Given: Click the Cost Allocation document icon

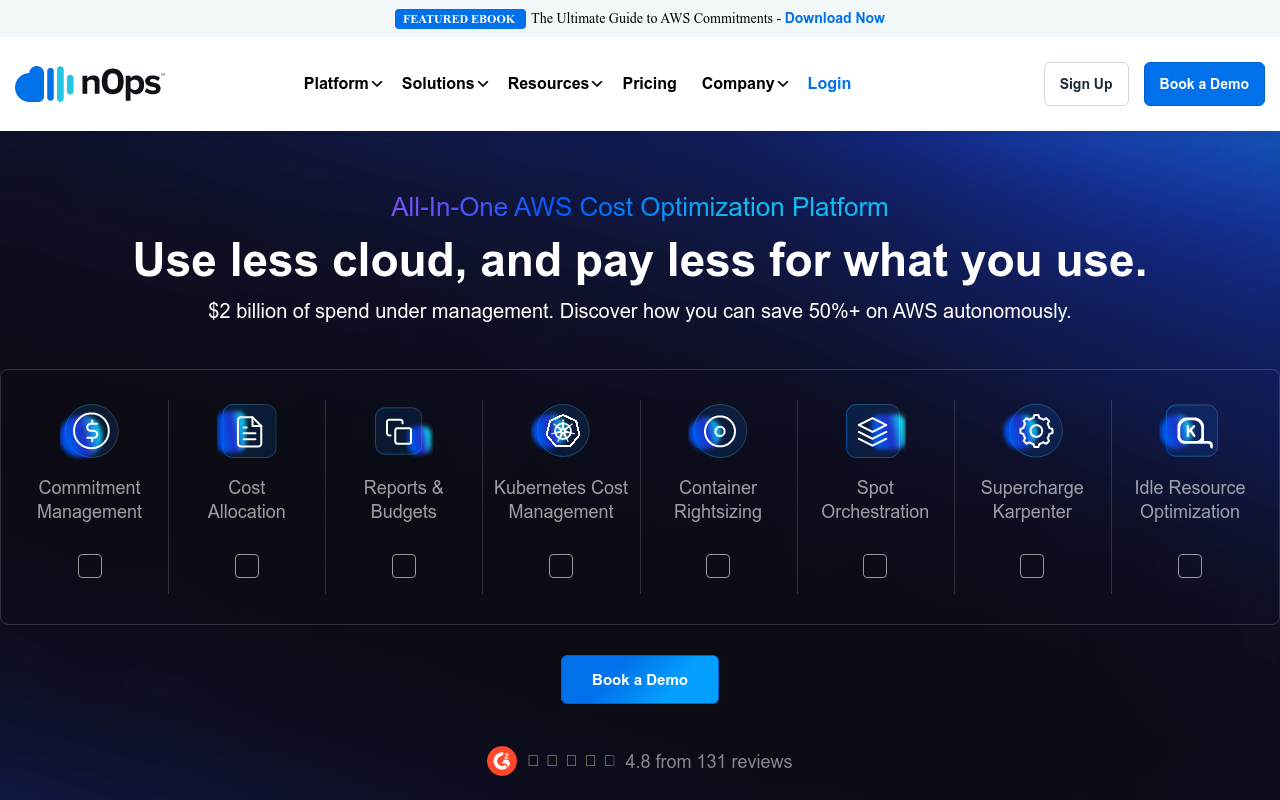Looking at the screenshot, I should (247, 431).
